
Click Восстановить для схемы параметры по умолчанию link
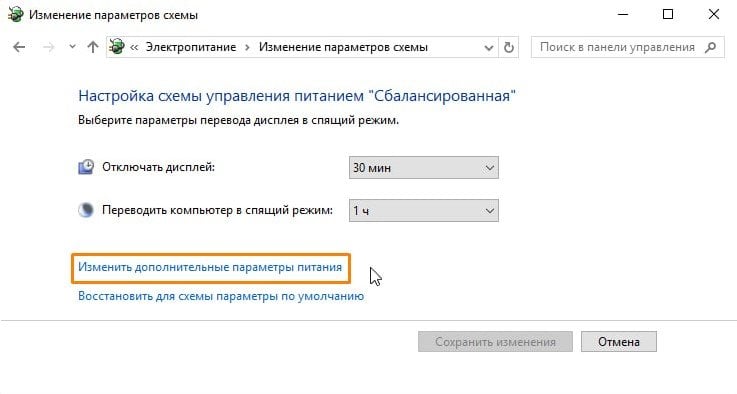pos(221,296)
